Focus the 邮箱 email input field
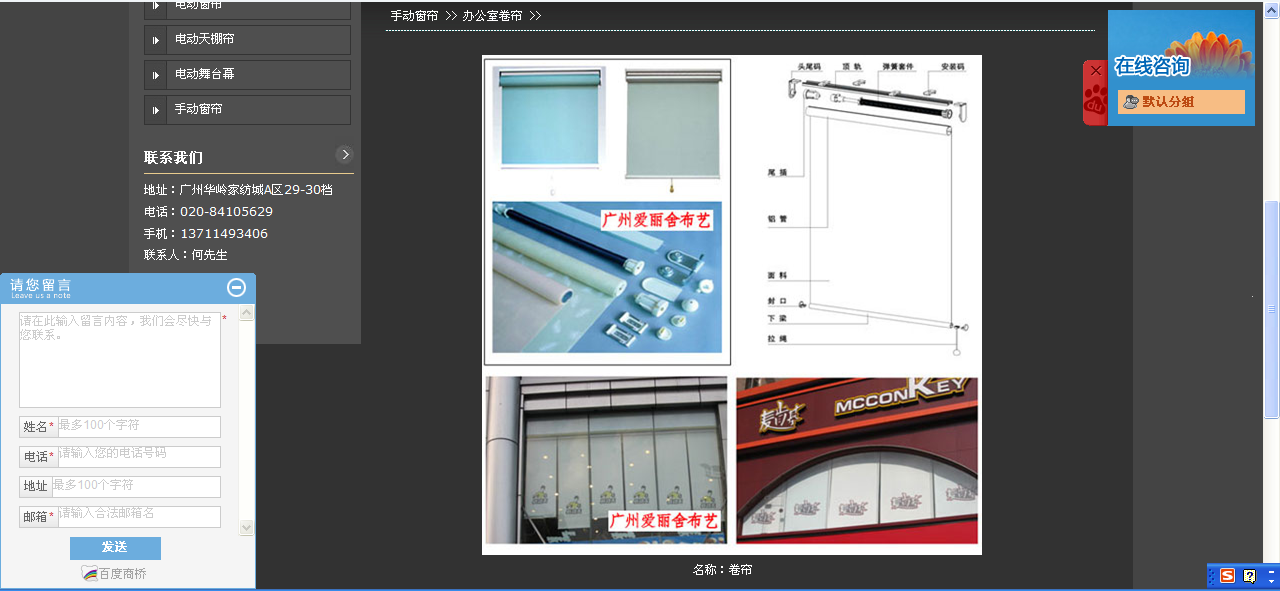Viewport: 1280px width, 591px height. [x=138, y=517]
